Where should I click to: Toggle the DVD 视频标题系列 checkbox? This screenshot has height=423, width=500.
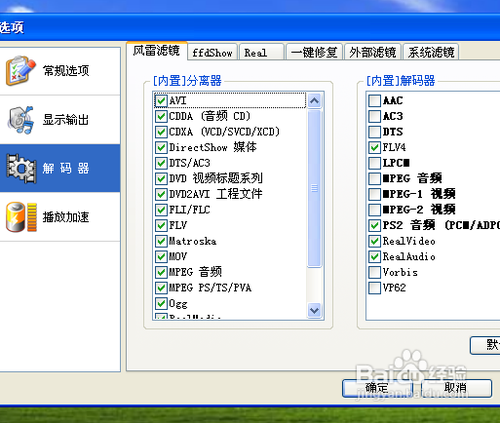(x=161, y=178)
